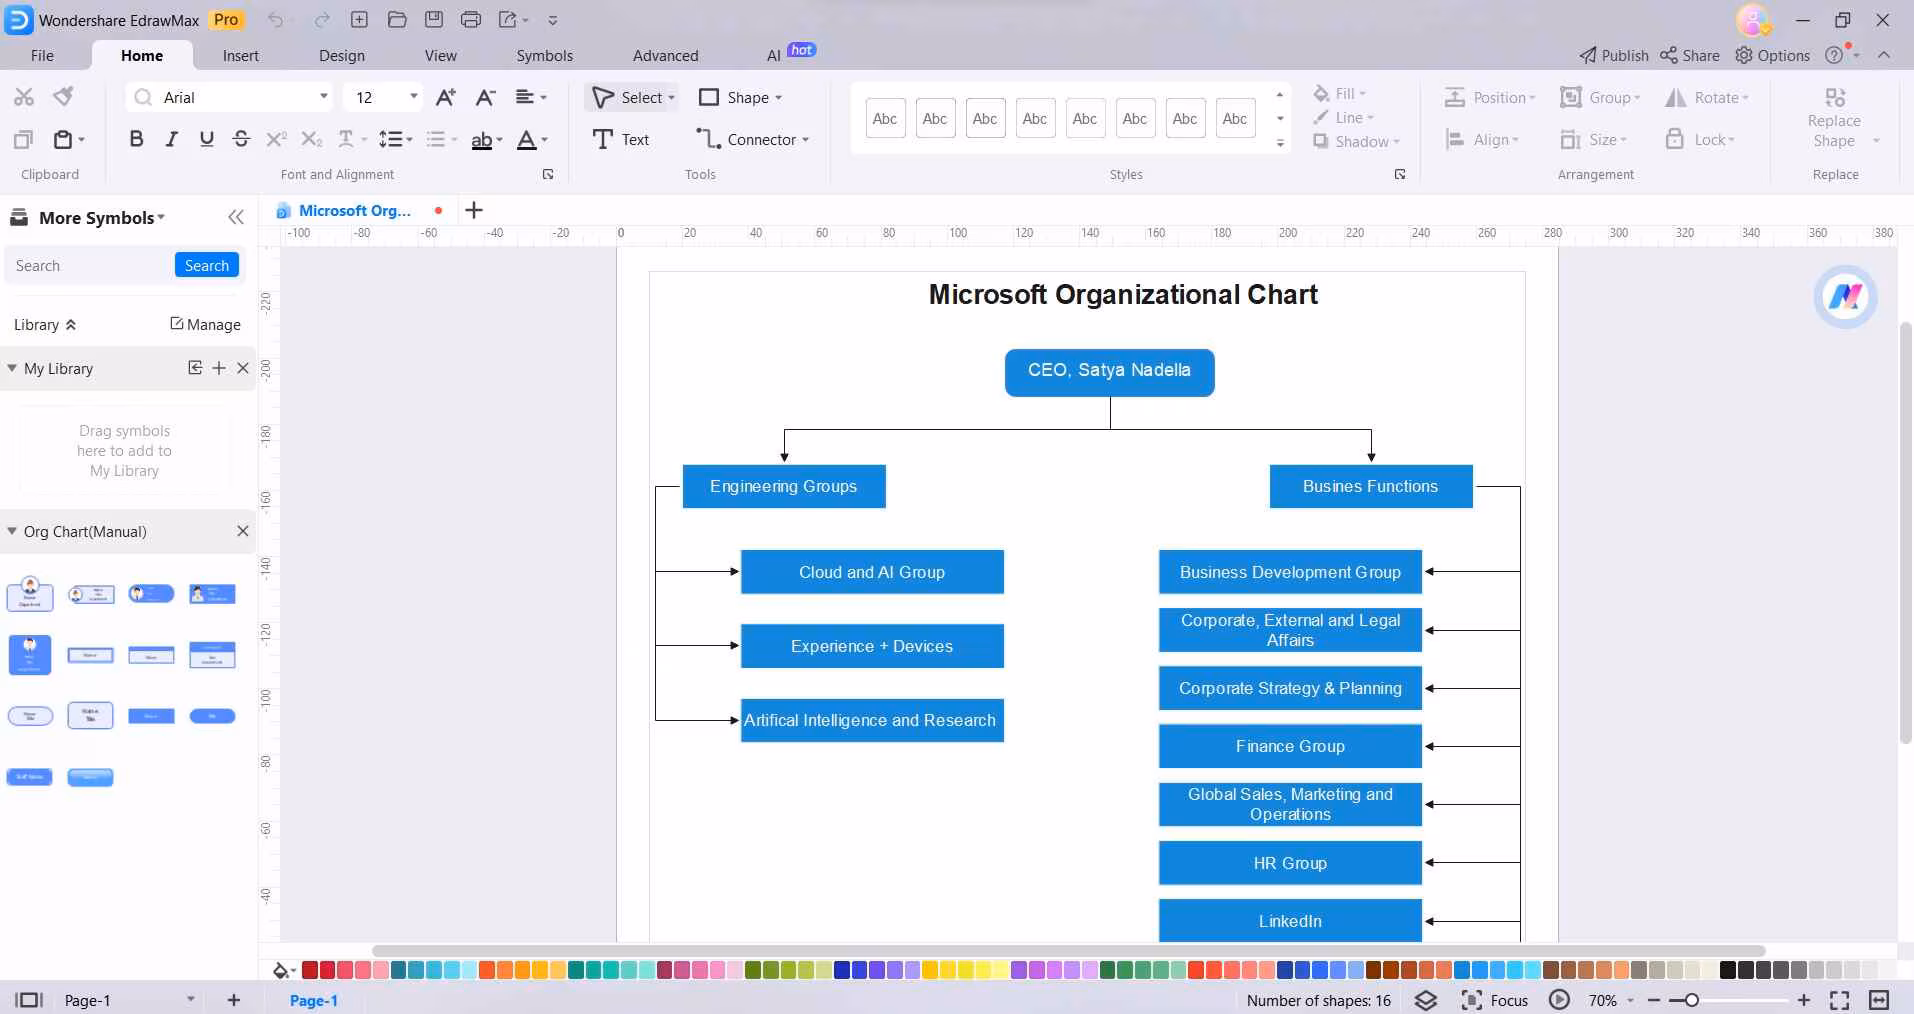Click the Search button in symbols panel
This screenshot has width=1914, height=1014.
pos(207,265)
